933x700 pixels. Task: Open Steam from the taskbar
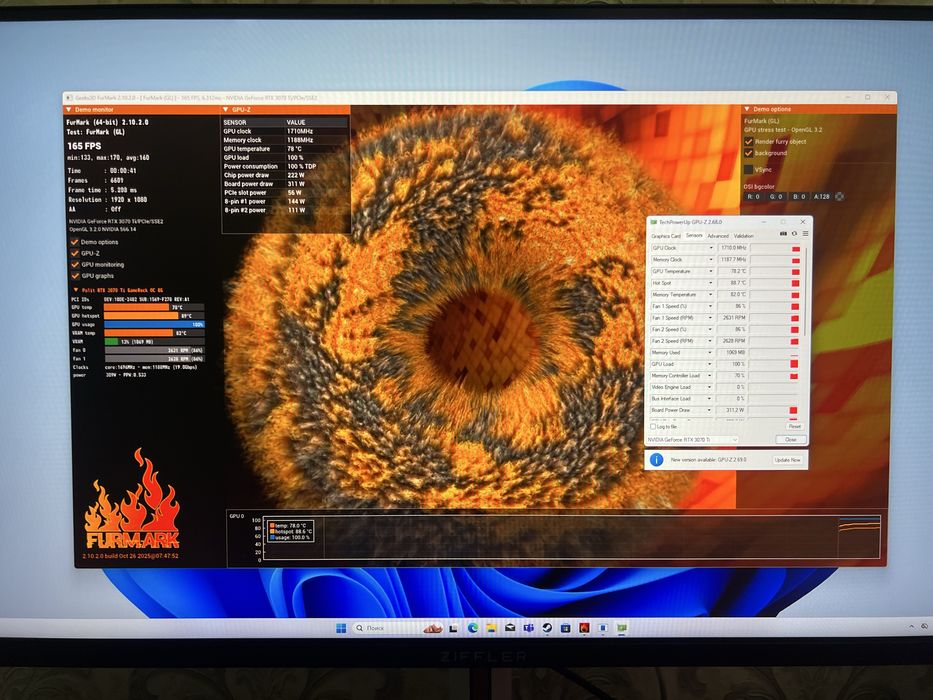point(547,628)
